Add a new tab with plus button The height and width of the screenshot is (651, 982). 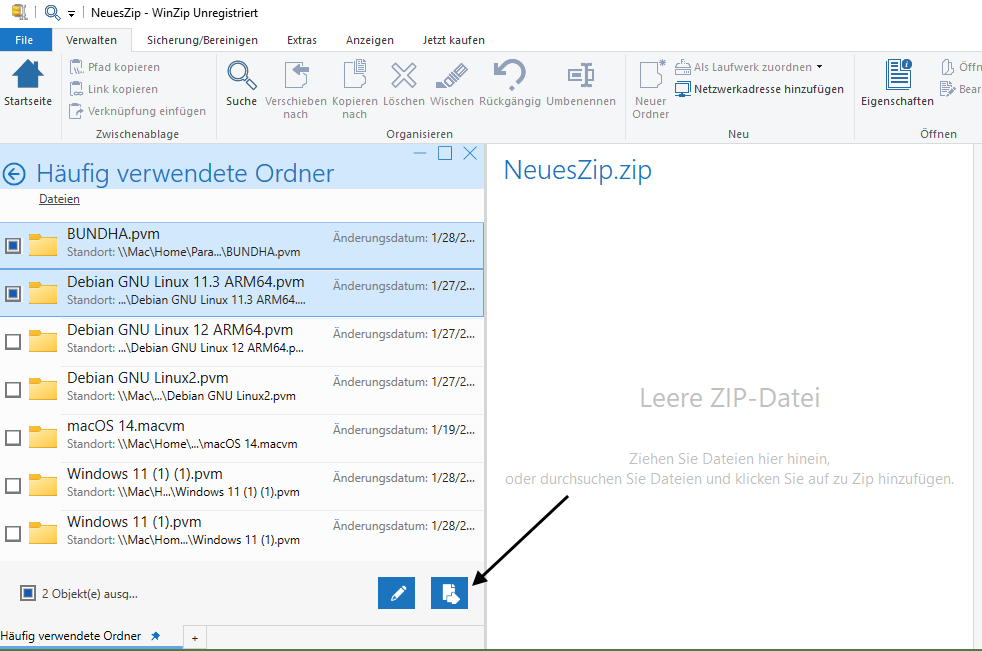click(x=195, y=638)
